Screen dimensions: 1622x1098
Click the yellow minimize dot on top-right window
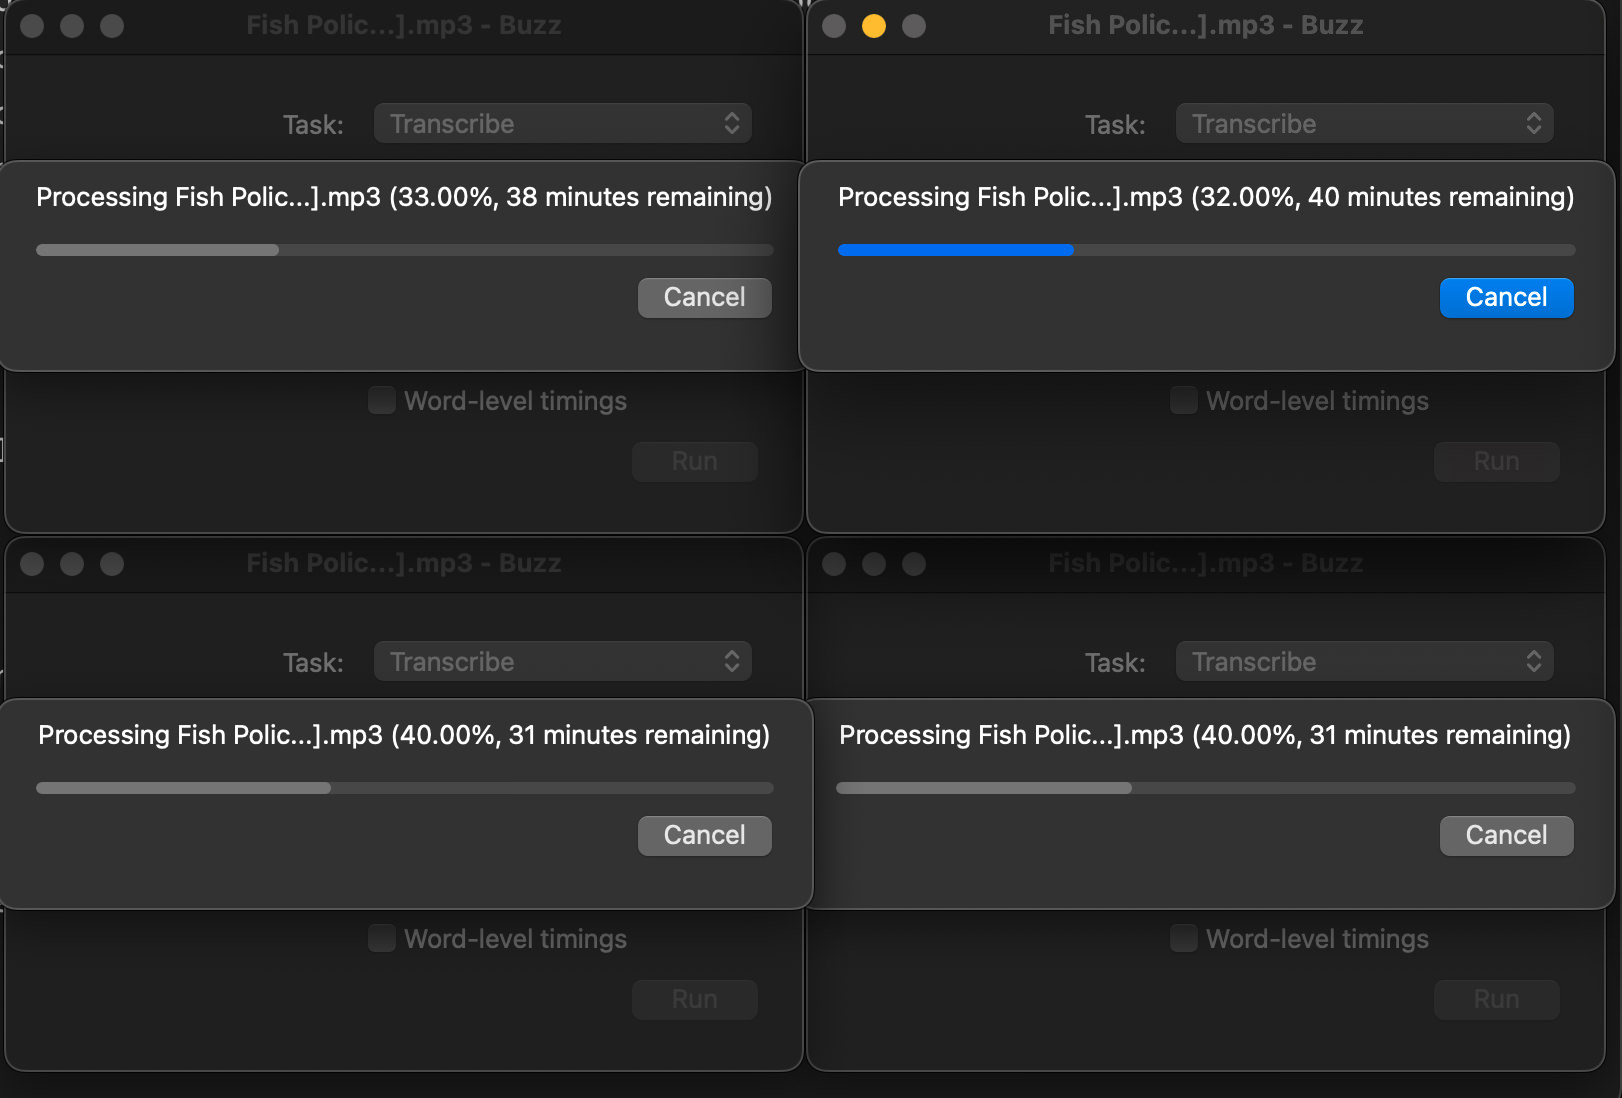(x=874, y=26)
